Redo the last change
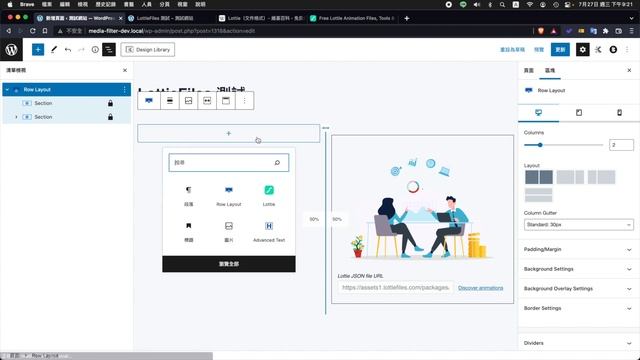The width and height of the screenshot is (640, 360). (x=81, y=49)
